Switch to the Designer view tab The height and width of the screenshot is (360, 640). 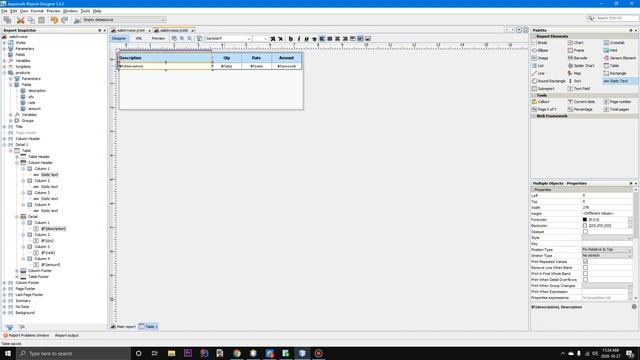point(119,38)
